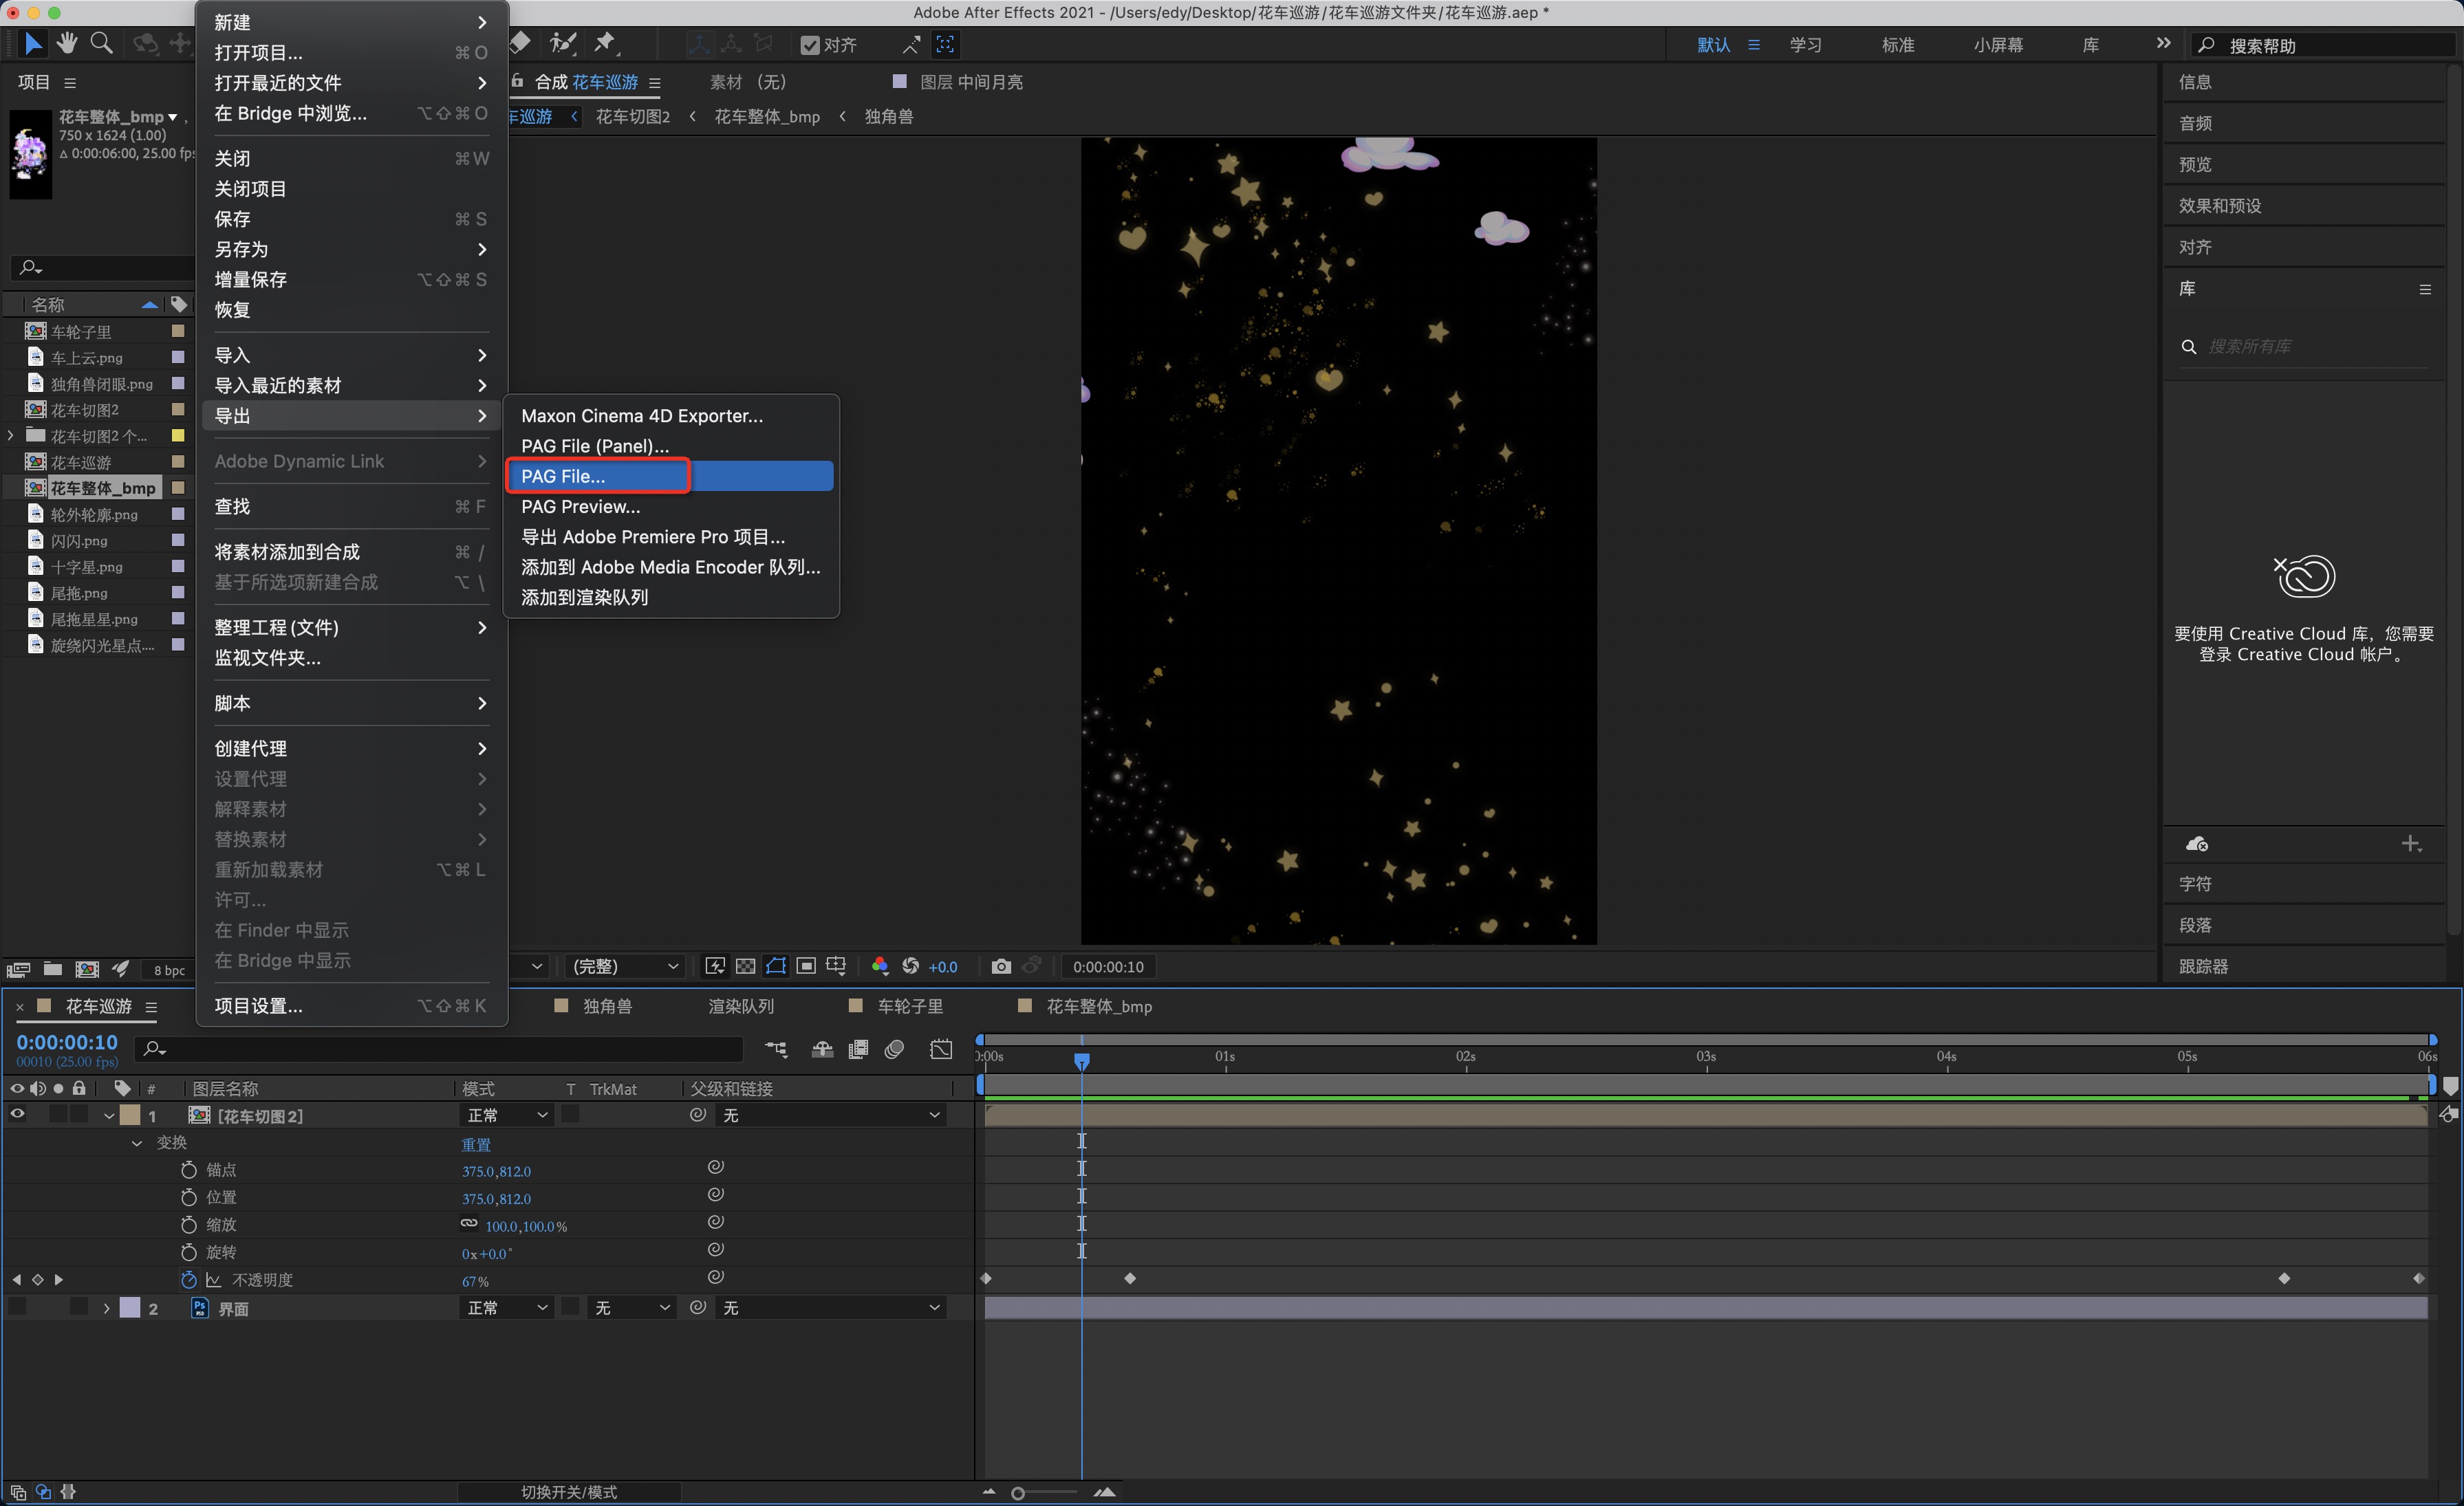The image size is (2464, 1506).
Task: Click the graph editor icon in timeline
Action: 940,1049
